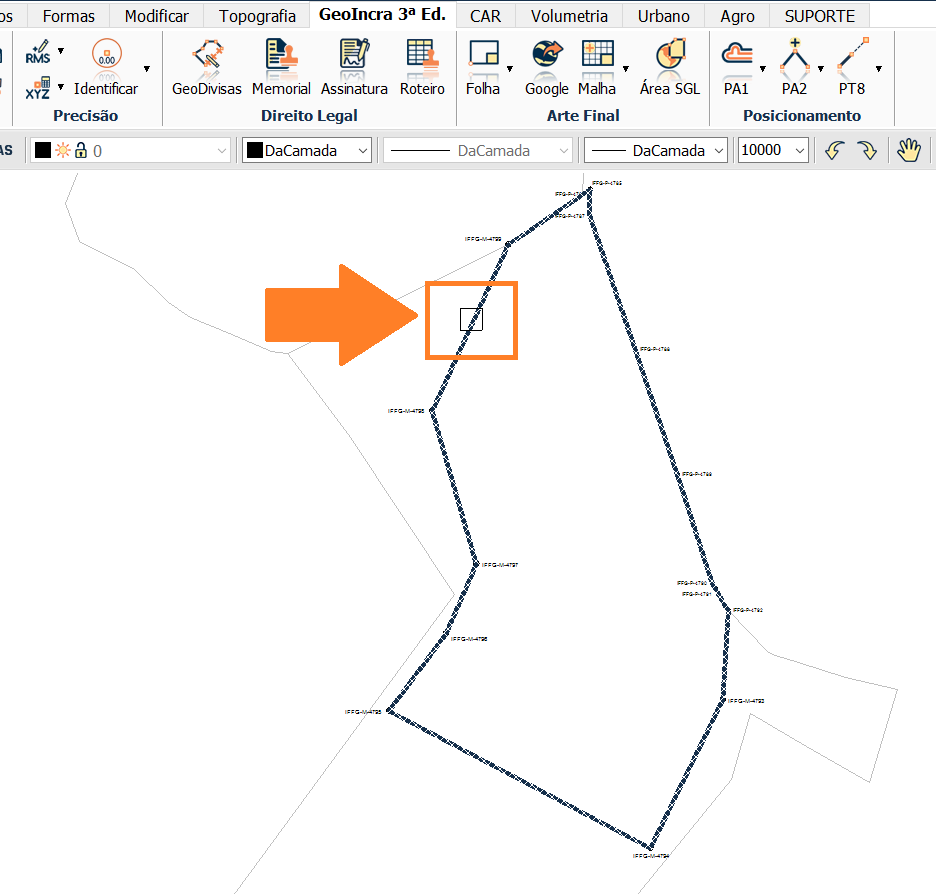Click the black layer color swatch
The width and height of the screenshot is (936, 894).
[x=43, y=151]
